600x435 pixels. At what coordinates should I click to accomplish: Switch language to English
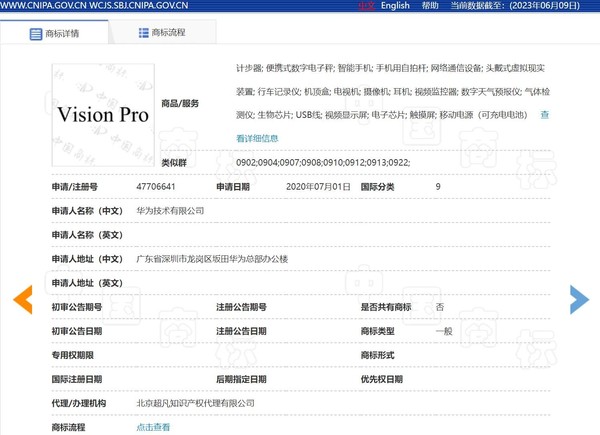click(x=395, y=5)
